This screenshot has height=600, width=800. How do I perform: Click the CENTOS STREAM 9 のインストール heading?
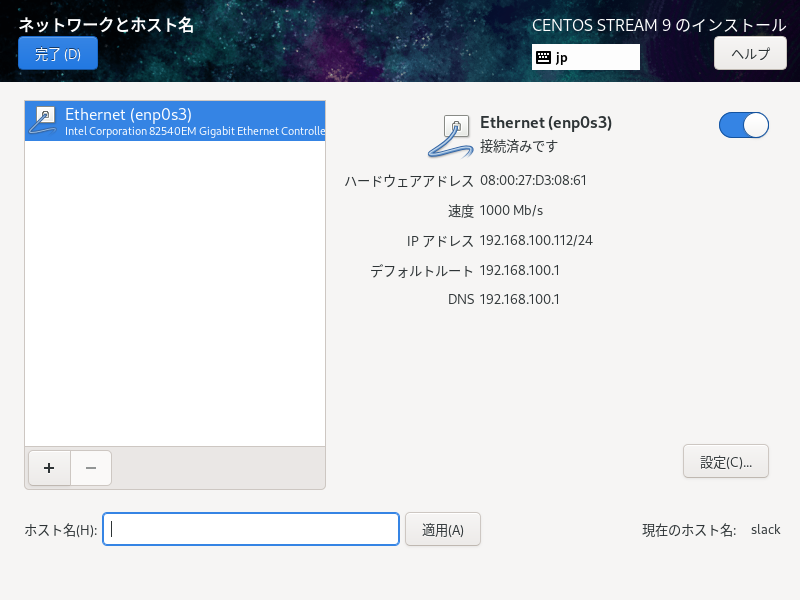(659, 25)
